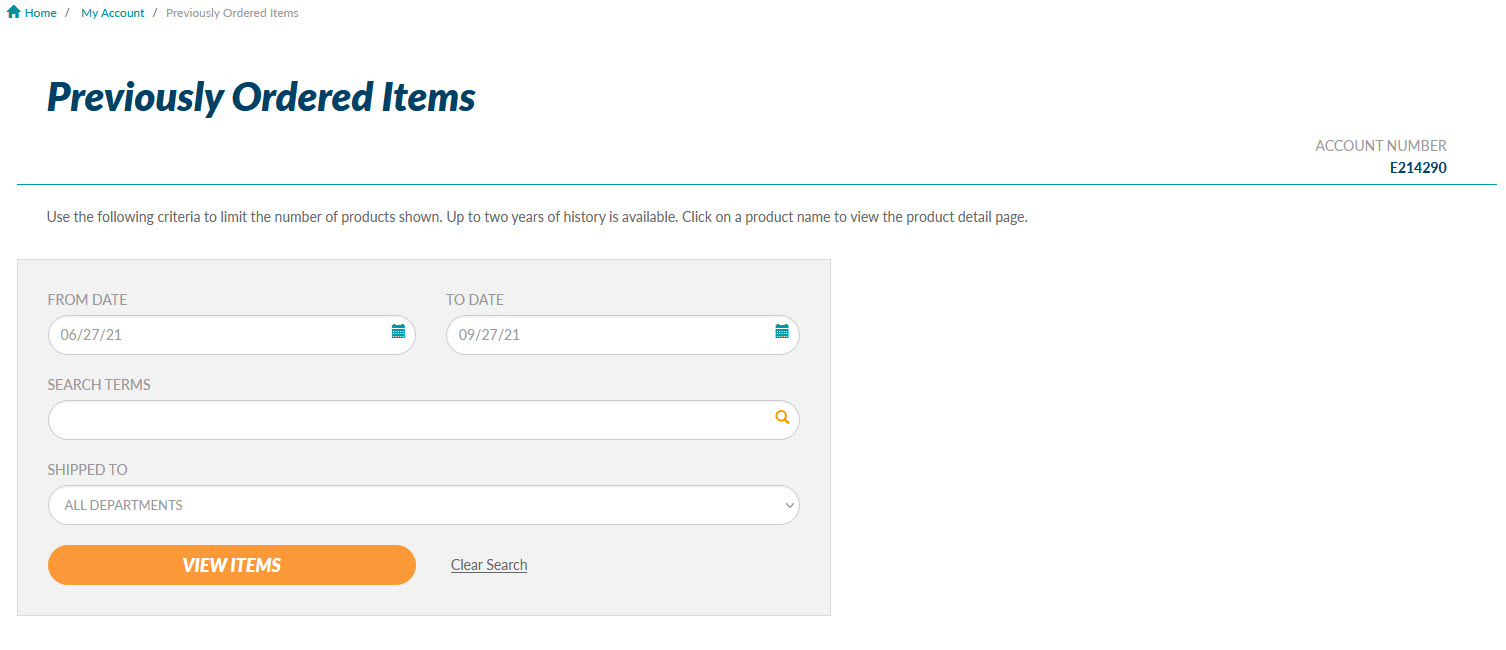Click the FROM DATE field label
The image size is (1506, 650).
[88, 300]
